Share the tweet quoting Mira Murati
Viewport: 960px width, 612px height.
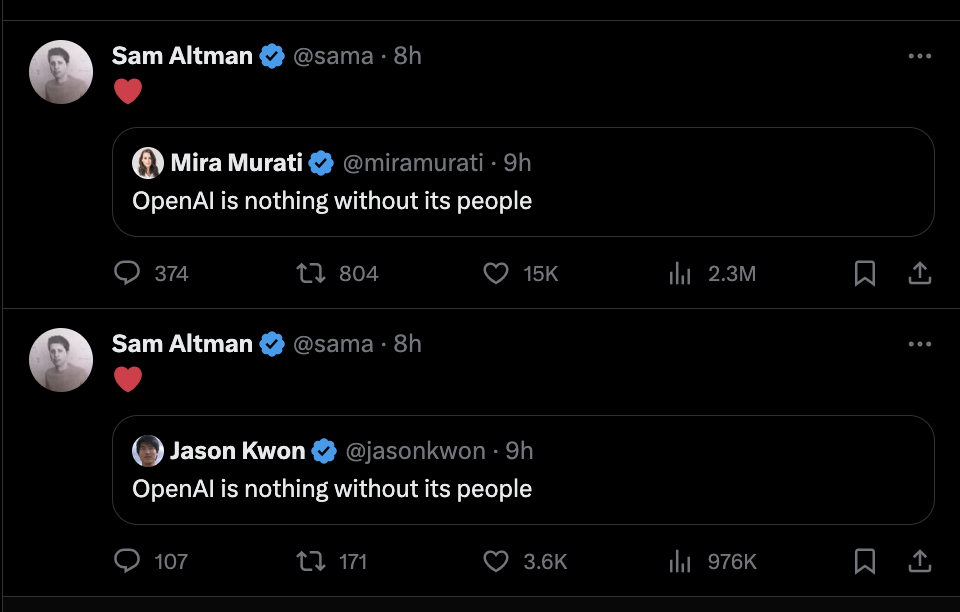click(x=920, y=273)
